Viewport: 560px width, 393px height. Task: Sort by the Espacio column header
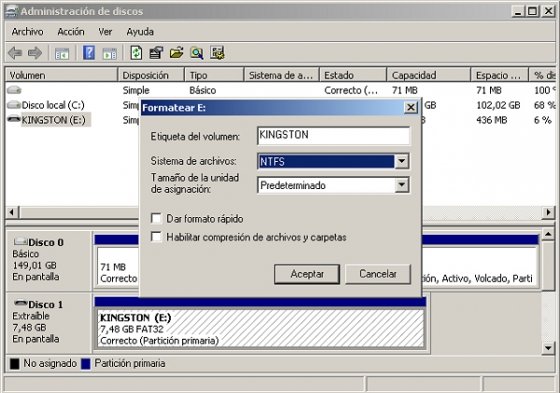(499, 75)
